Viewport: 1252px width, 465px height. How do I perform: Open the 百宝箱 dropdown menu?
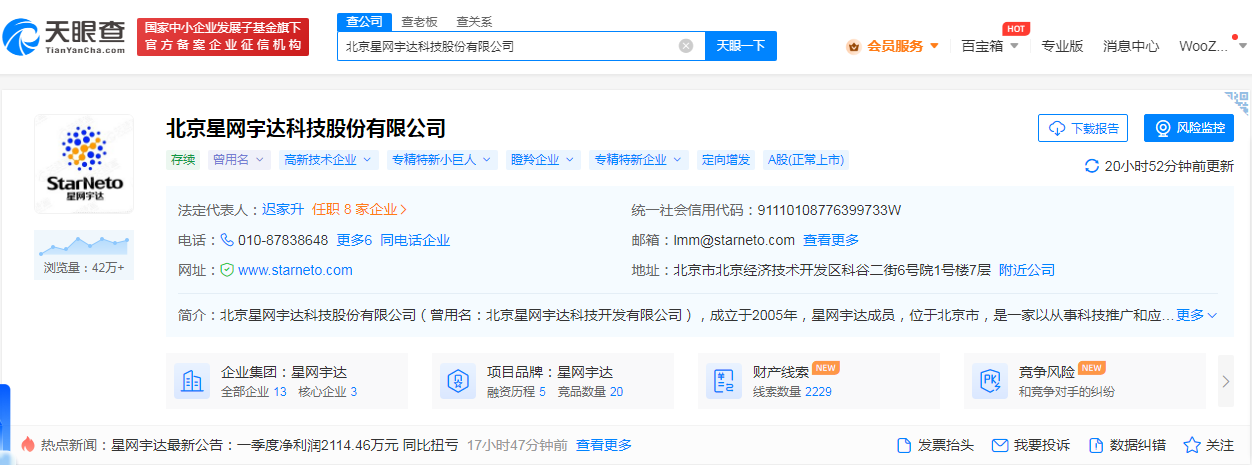[990, 46]
